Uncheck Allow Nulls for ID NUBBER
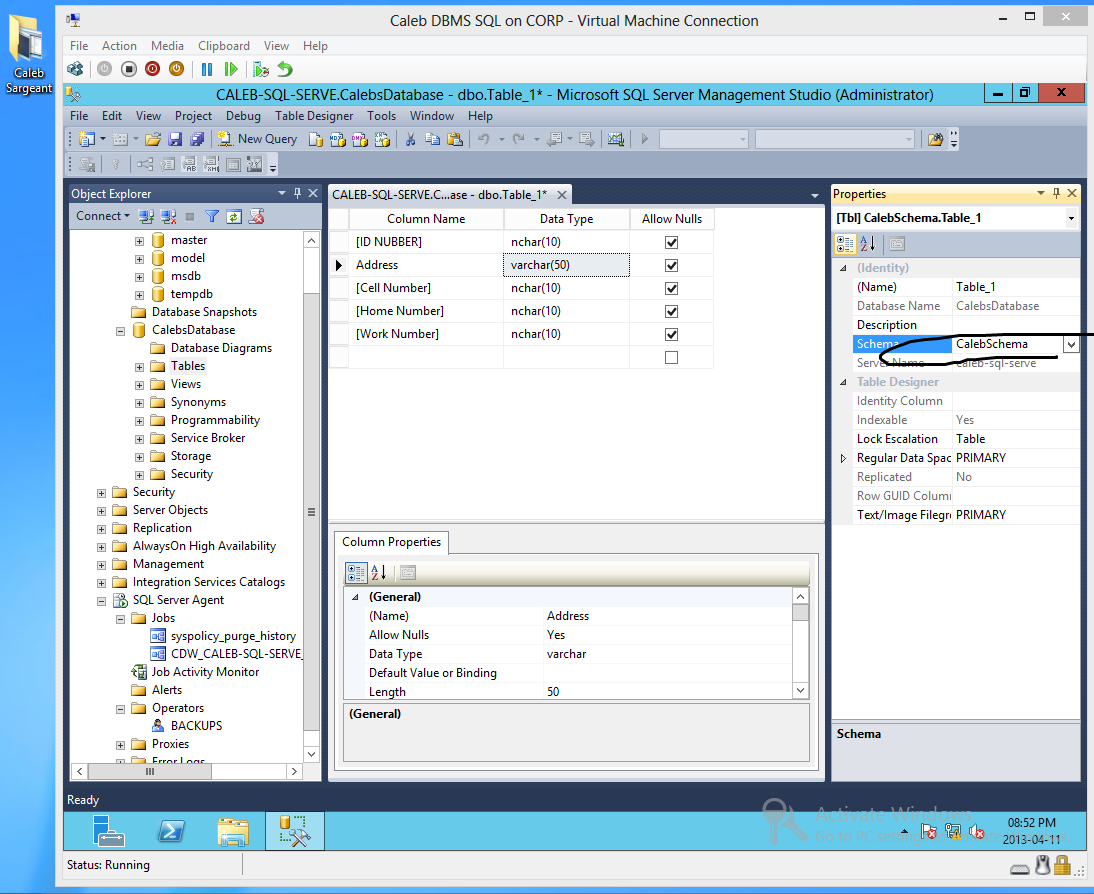Image resolution: width=1094 pixels, height=894 pixels. [671, 242]
